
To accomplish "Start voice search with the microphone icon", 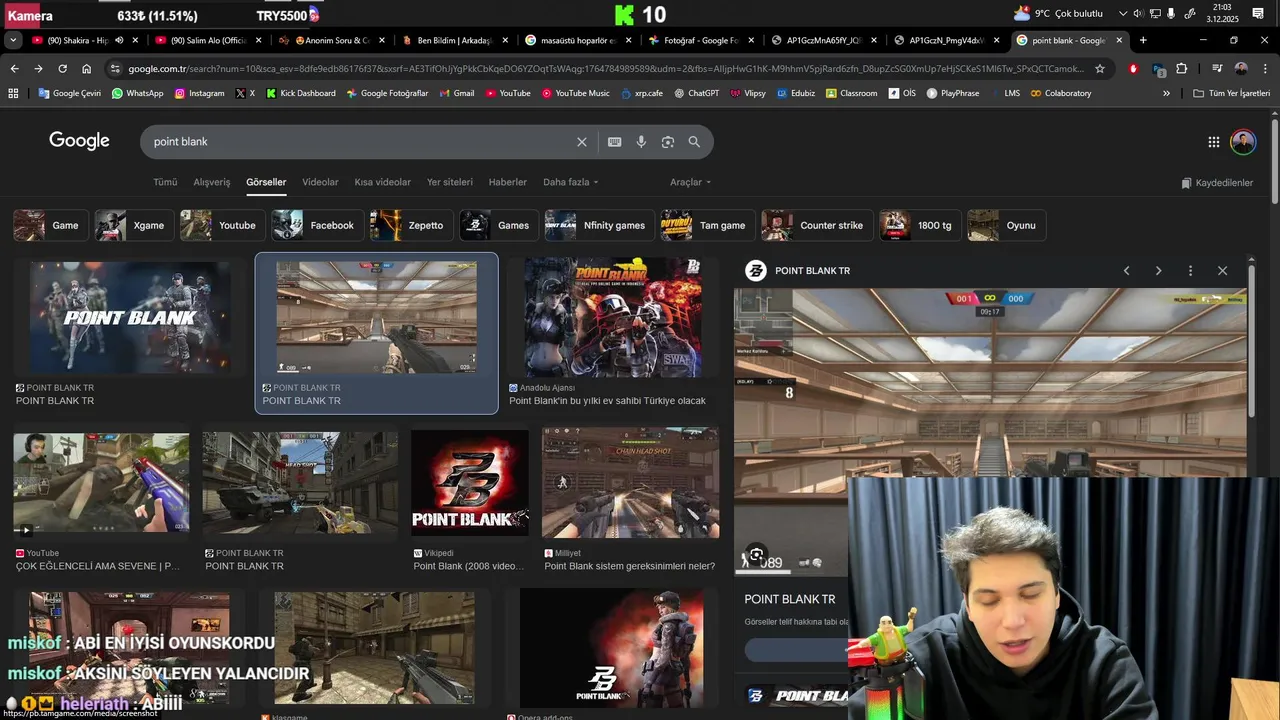I will click(641, 142).
